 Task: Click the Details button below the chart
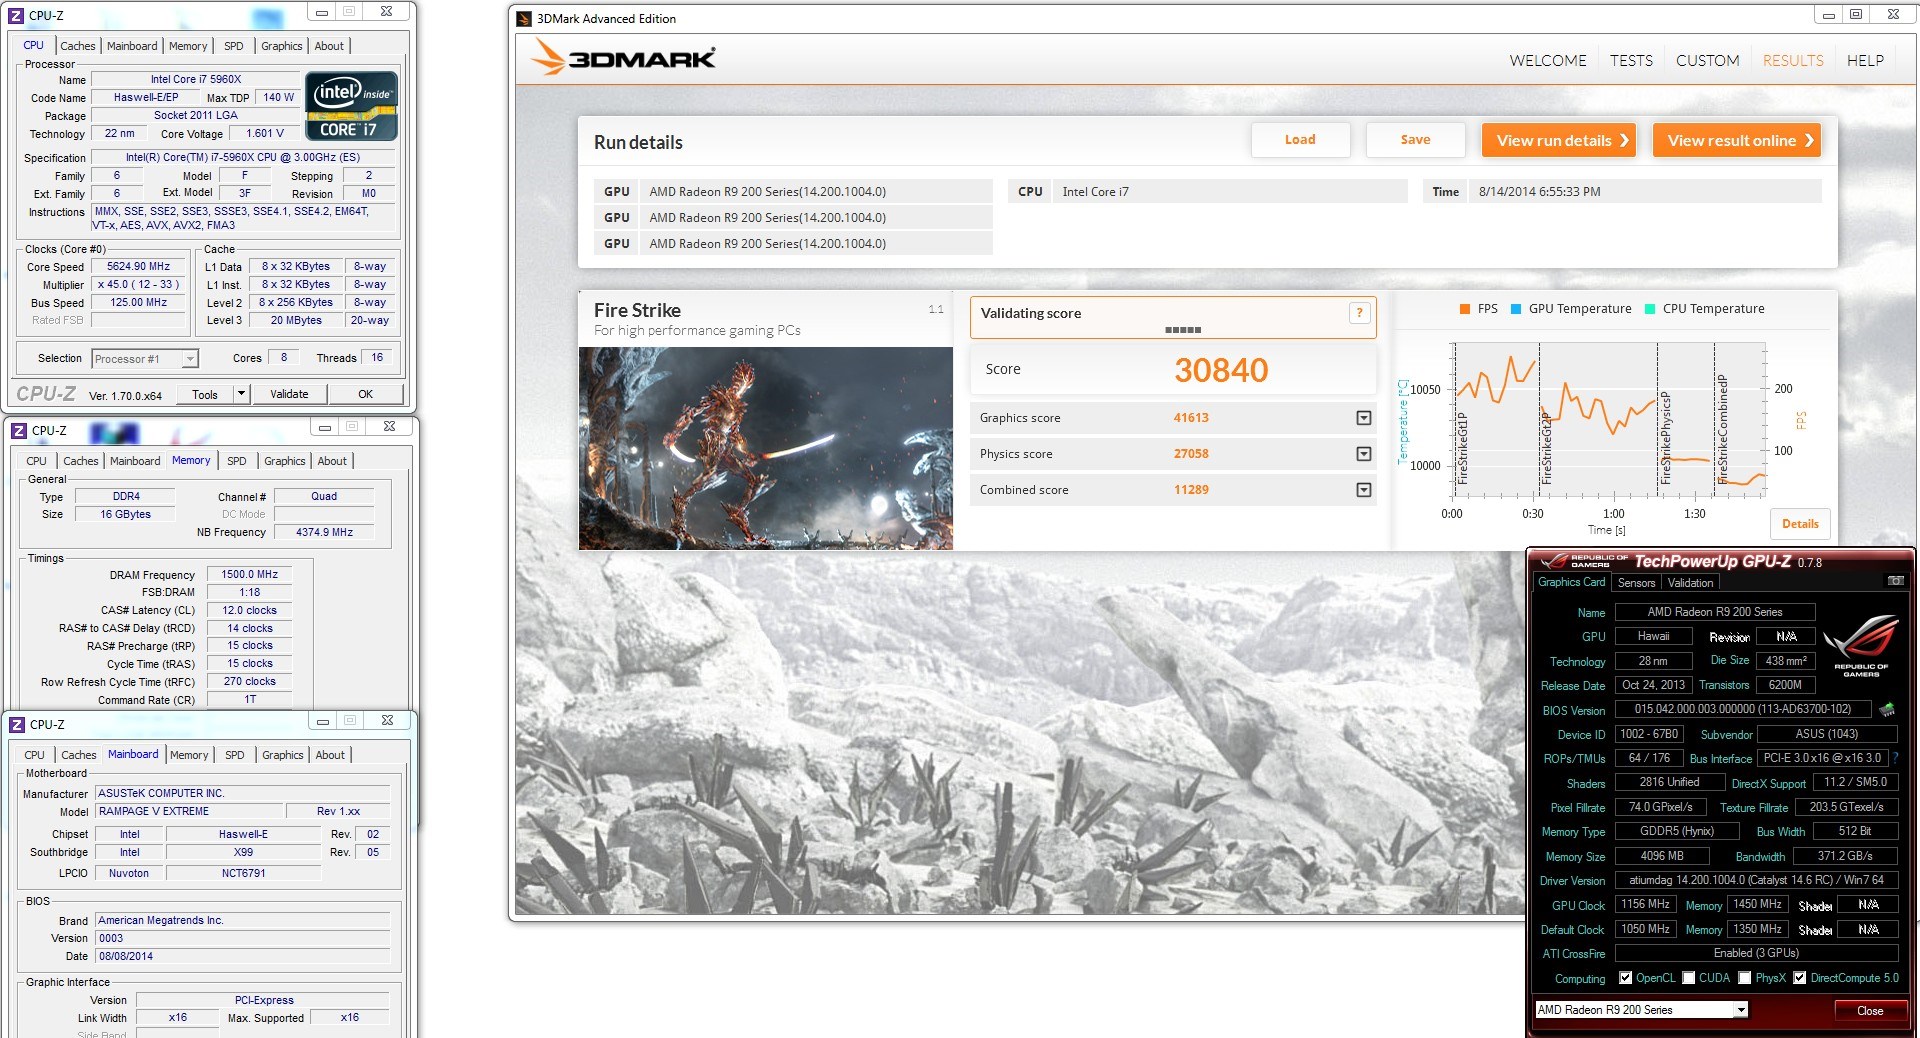click(1800, 524)
